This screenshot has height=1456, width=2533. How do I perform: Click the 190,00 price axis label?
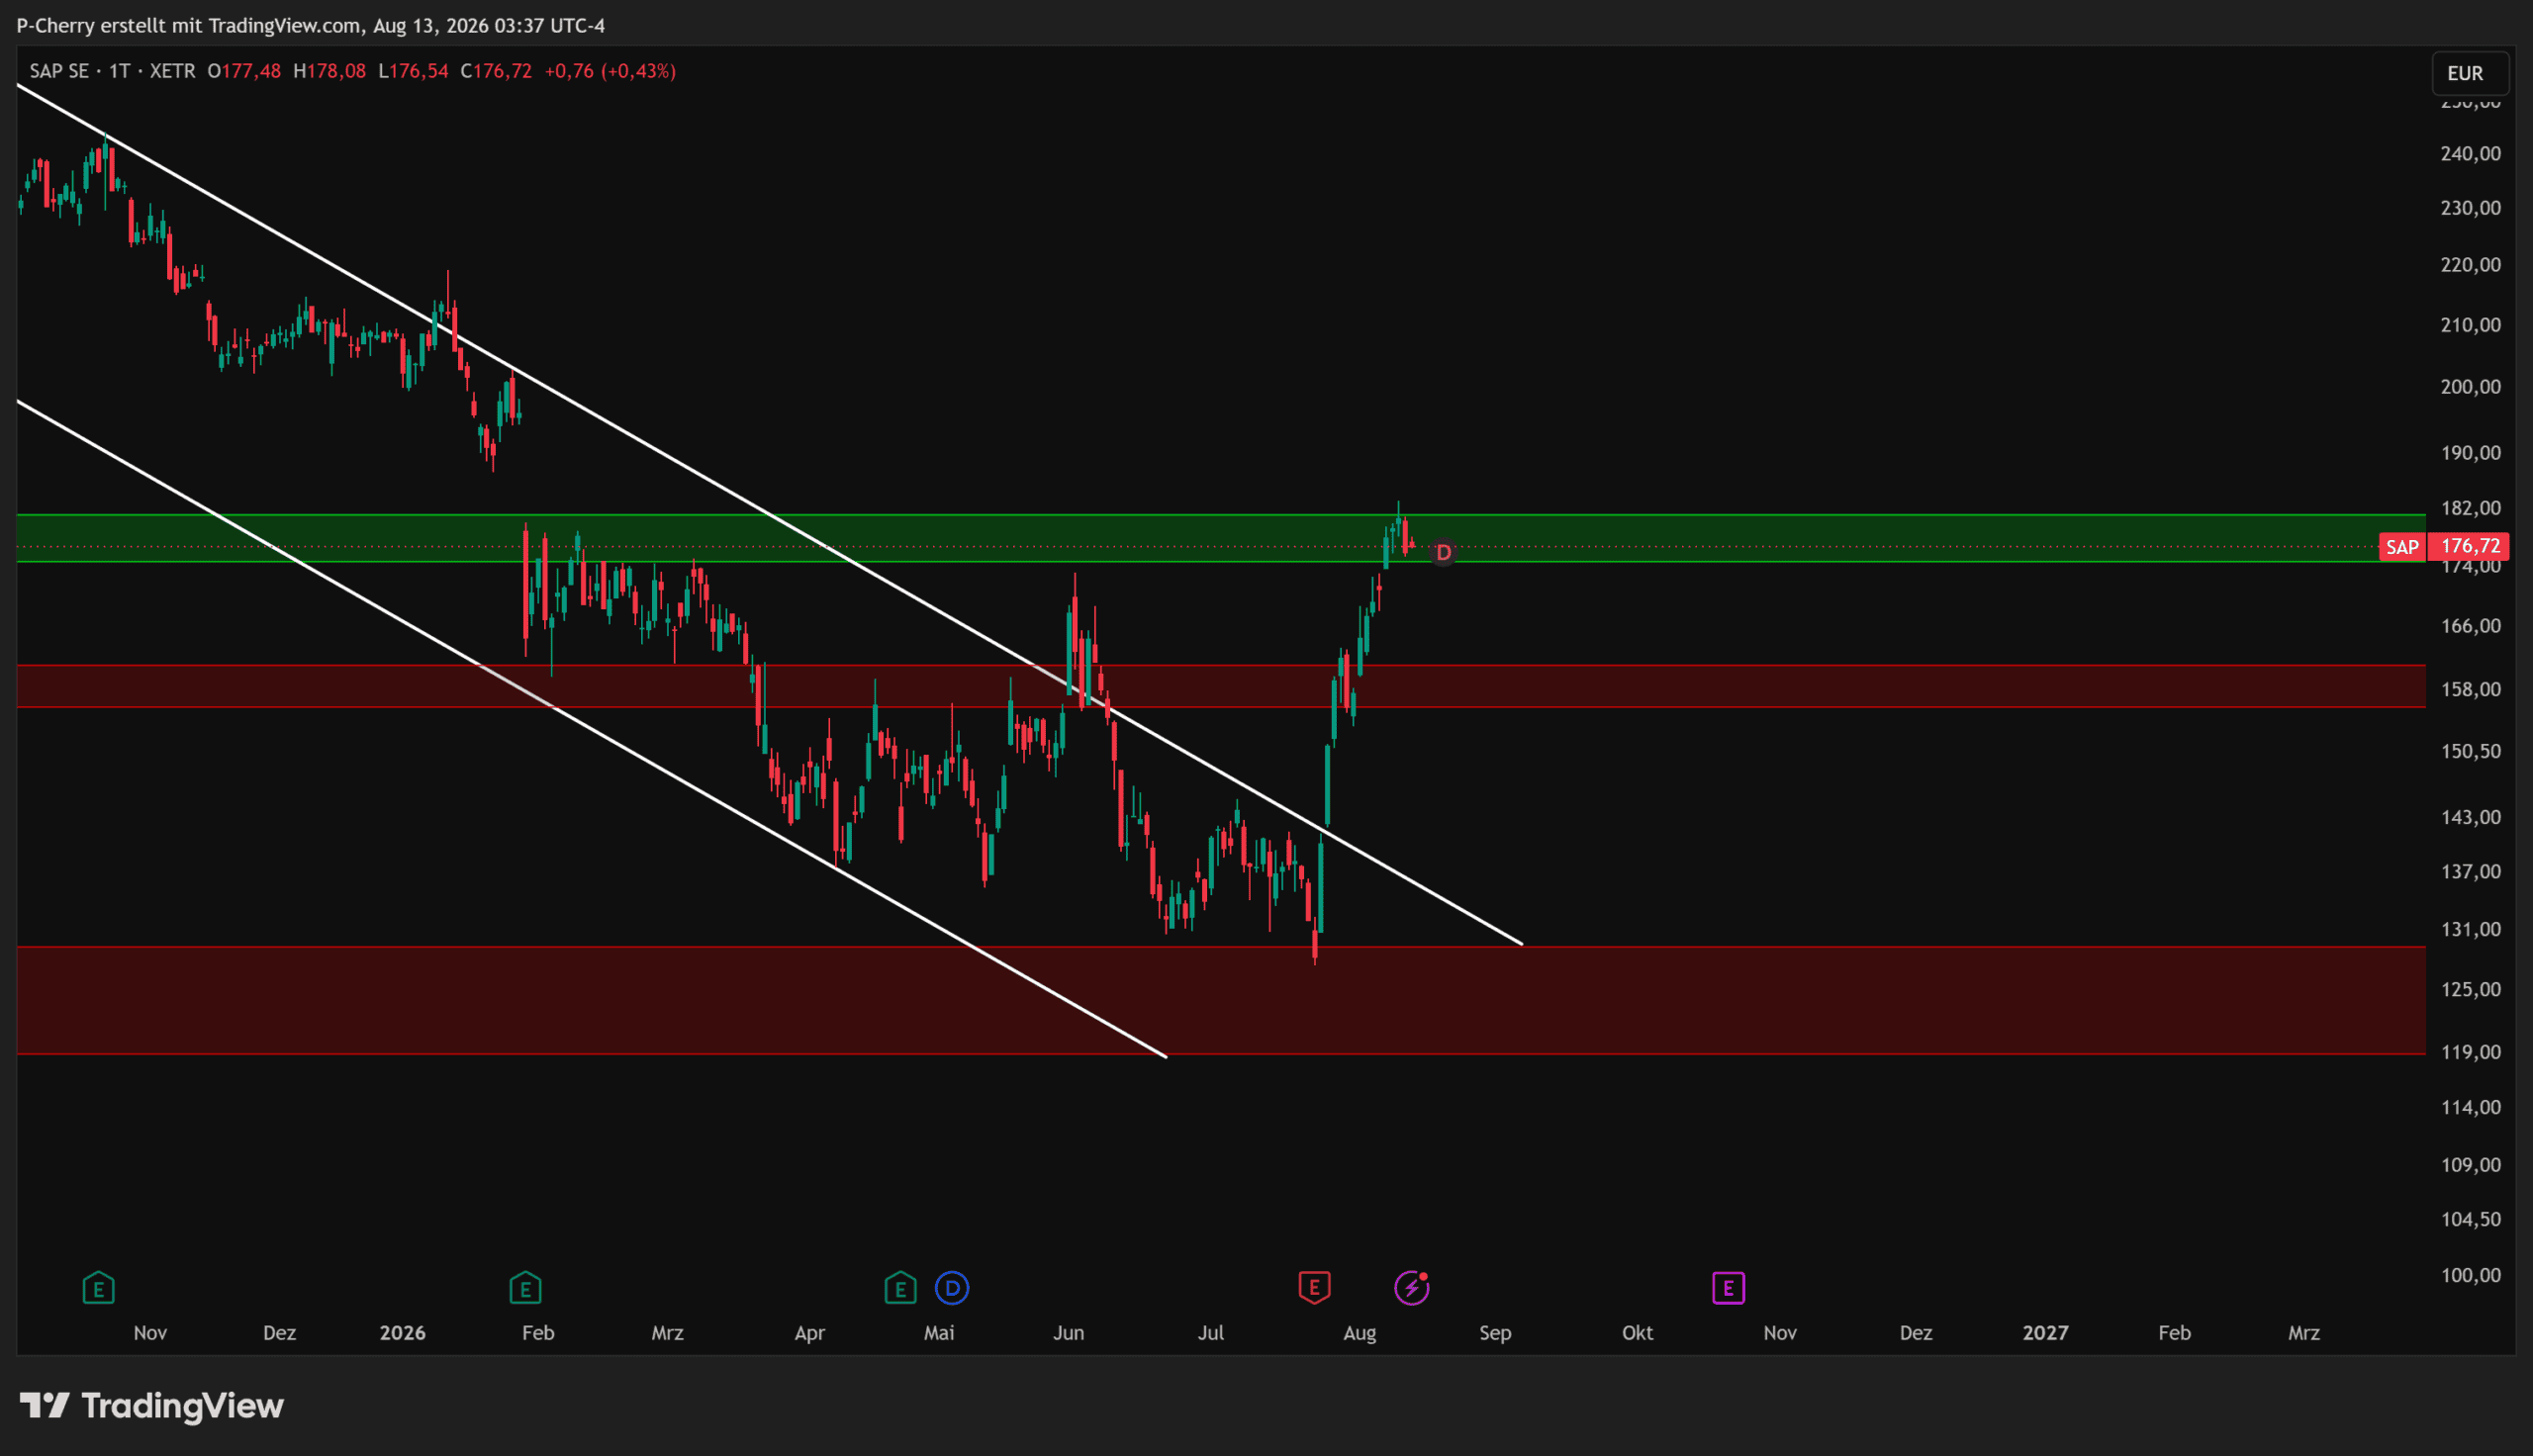2470,453
